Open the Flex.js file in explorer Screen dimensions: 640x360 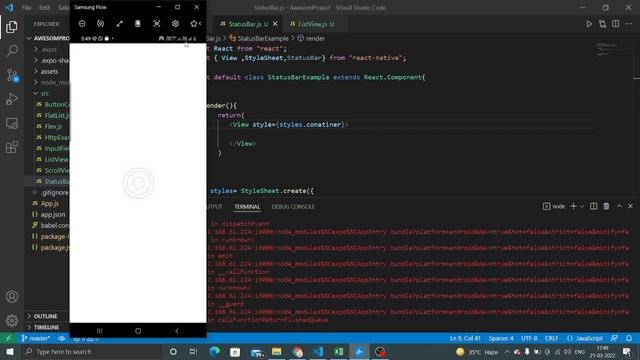[x=53, y=127]
